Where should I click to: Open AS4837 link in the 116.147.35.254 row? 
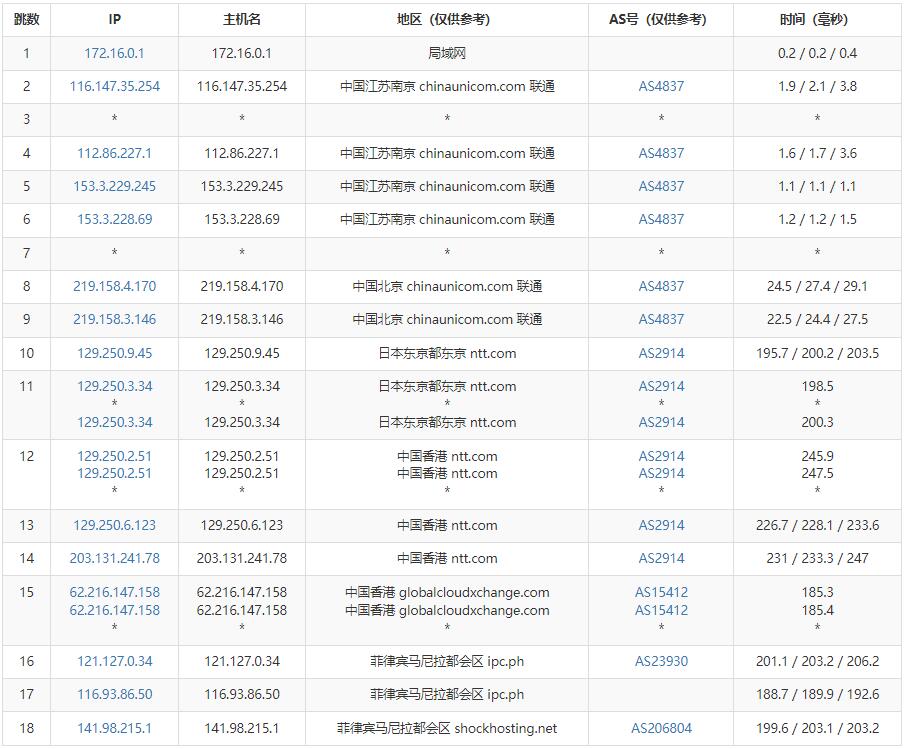pyautogui.click(x=661, y=86)
